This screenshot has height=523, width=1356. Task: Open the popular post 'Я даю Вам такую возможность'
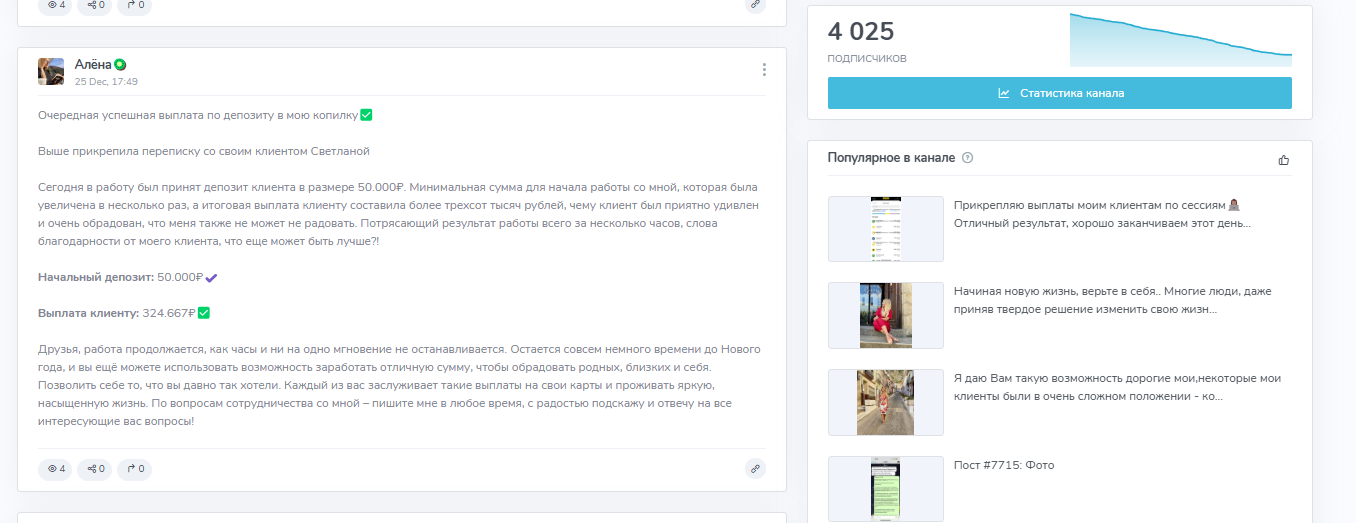coord(1117,387)
